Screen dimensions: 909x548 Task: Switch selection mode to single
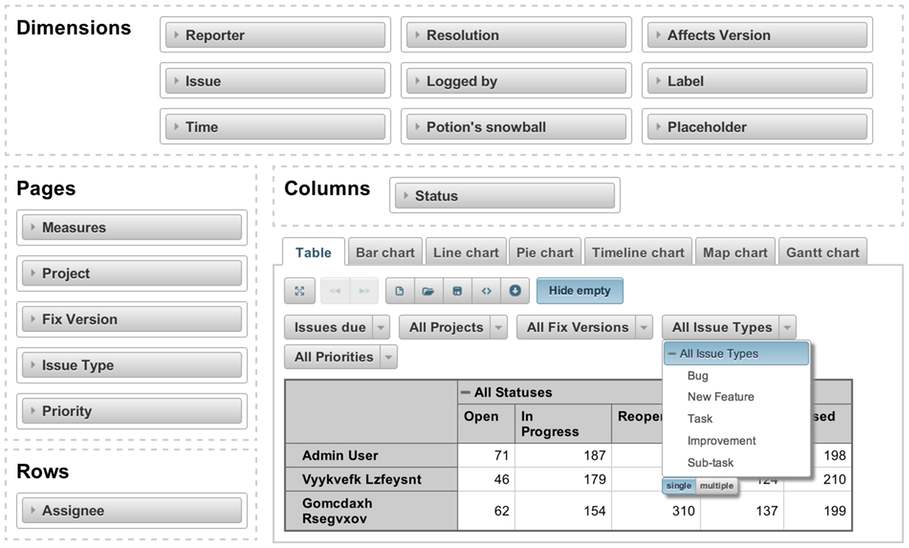click(679, 486)
